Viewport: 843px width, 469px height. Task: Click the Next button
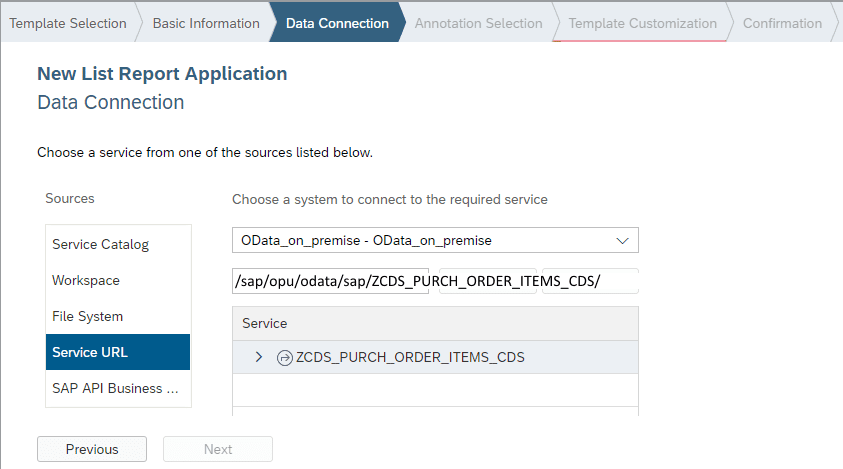(218, 449)
